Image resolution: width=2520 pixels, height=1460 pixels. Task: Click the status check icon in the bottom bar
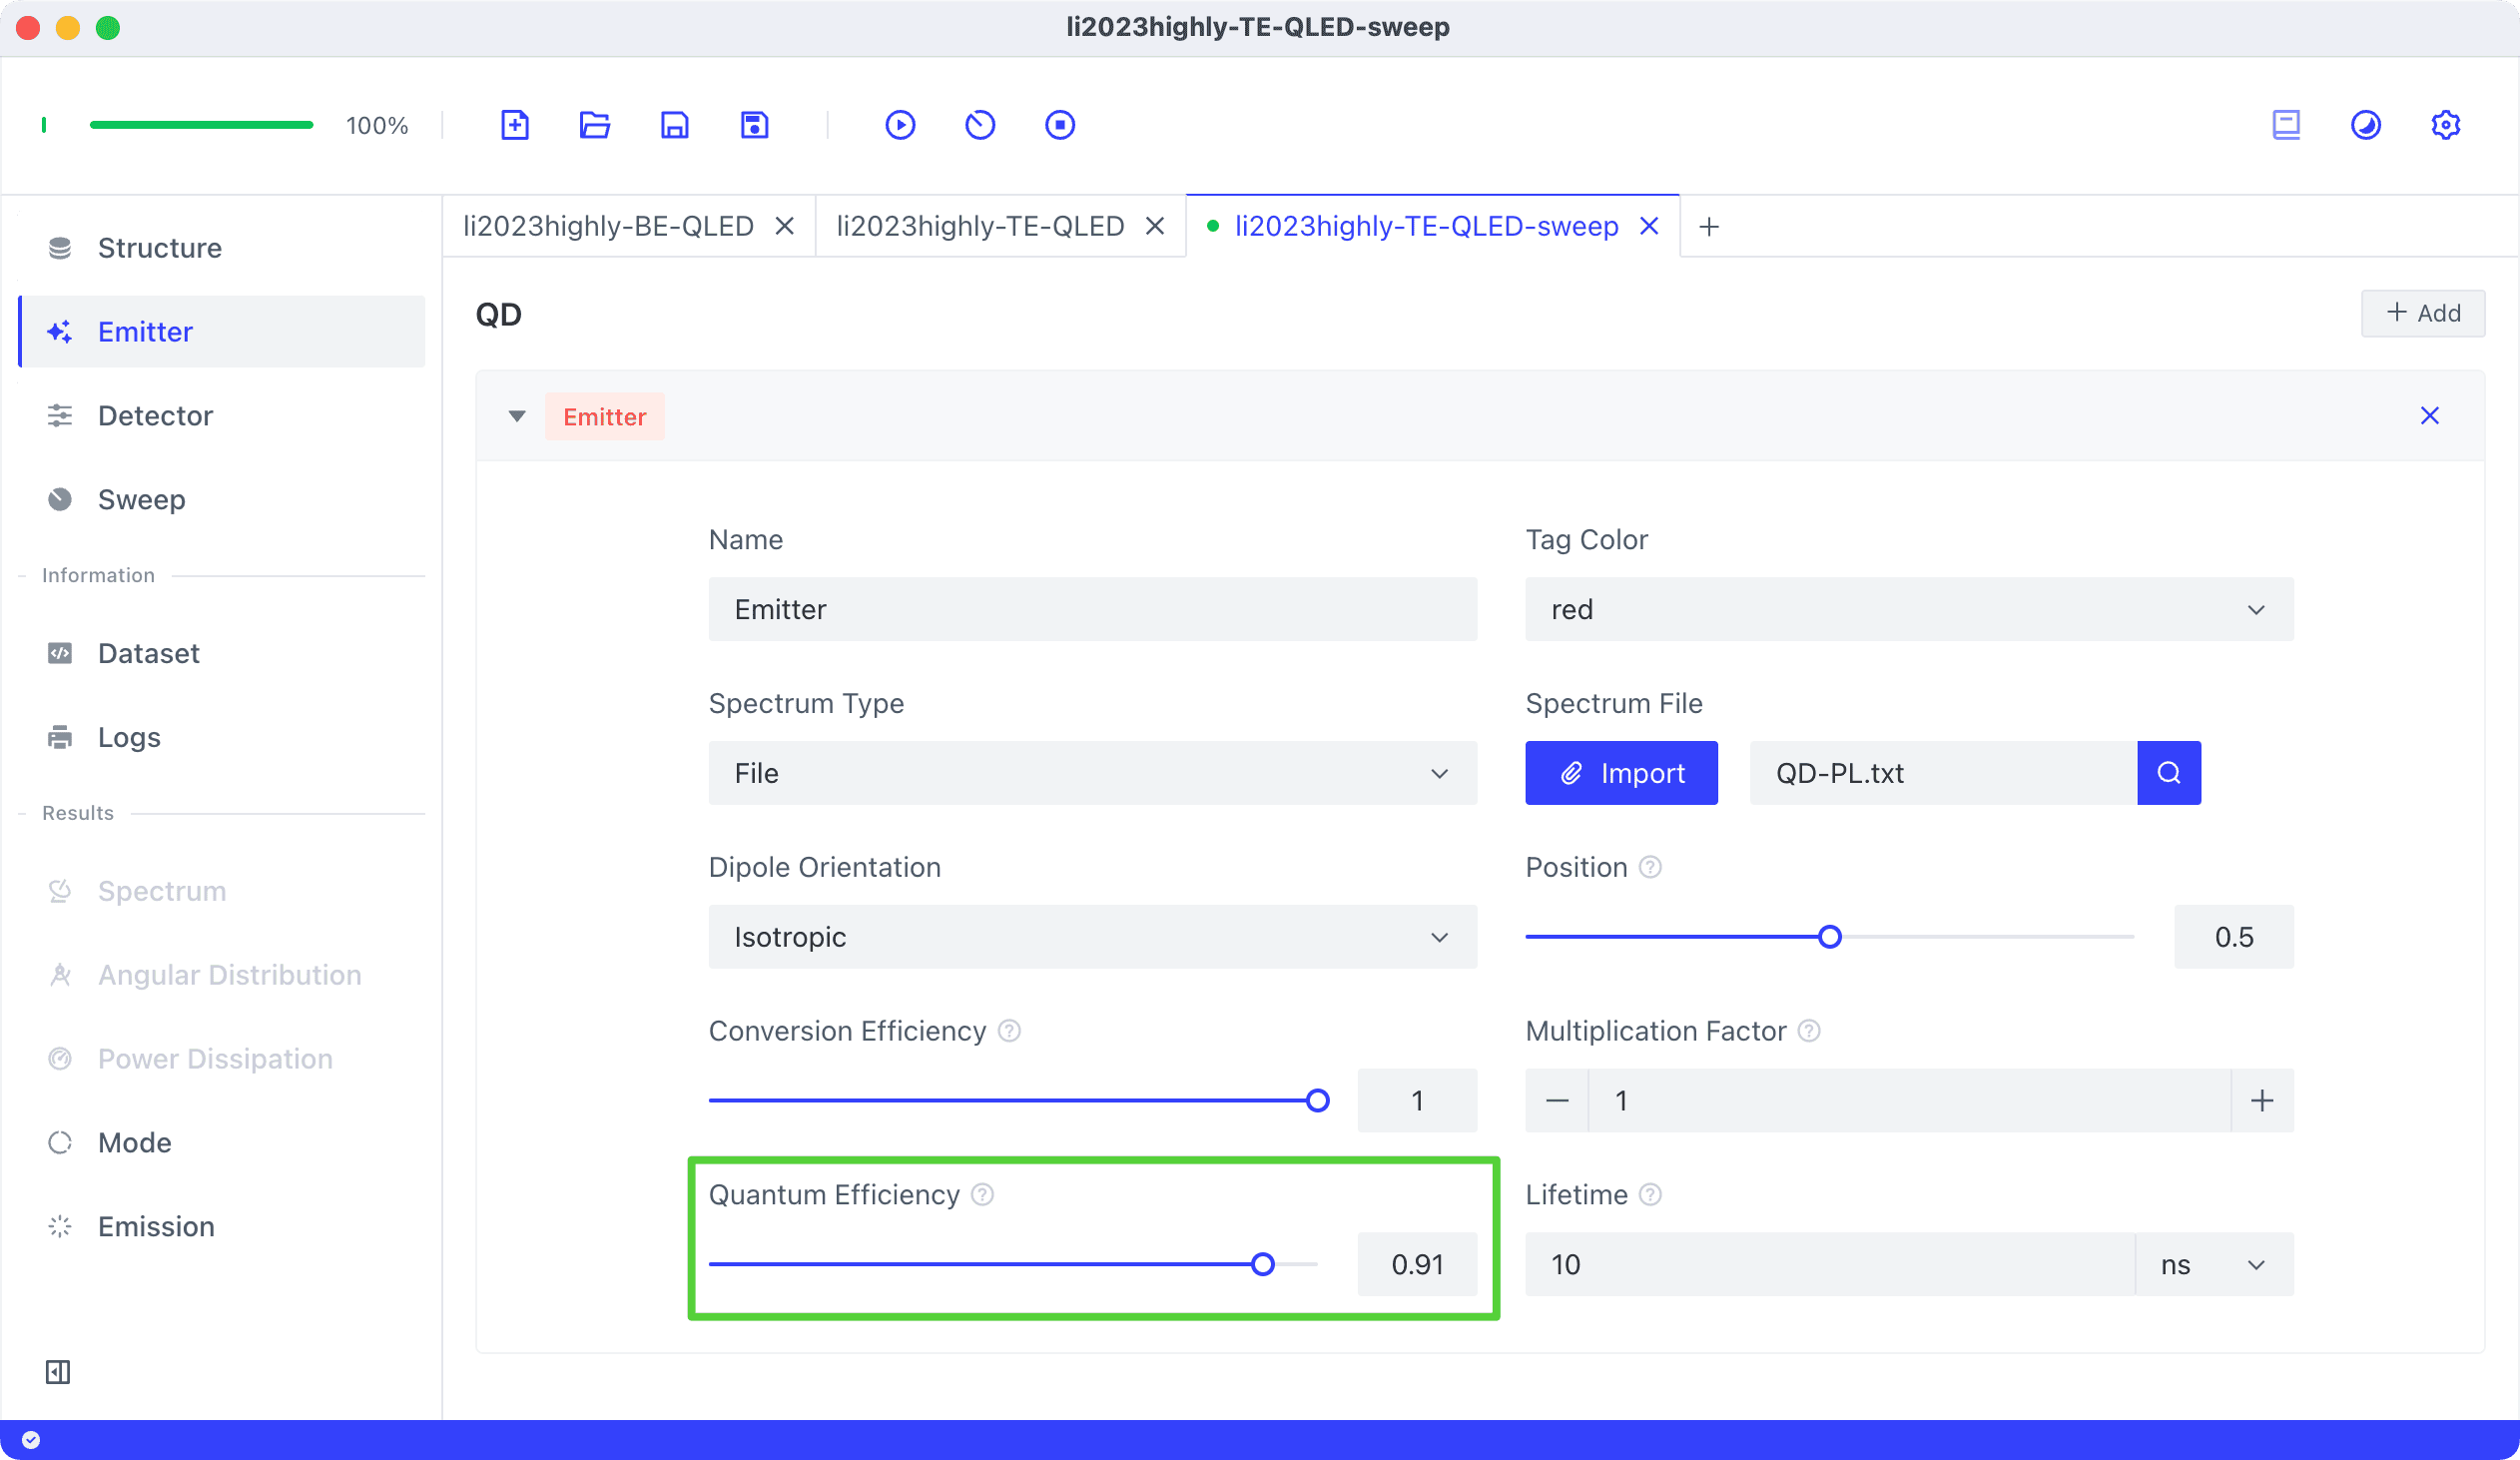31,1440
